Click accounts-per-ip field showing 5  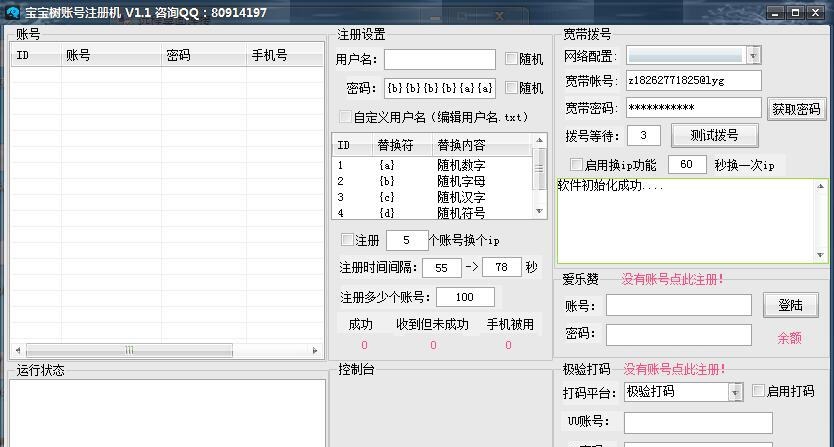click(x=407, y=240)
